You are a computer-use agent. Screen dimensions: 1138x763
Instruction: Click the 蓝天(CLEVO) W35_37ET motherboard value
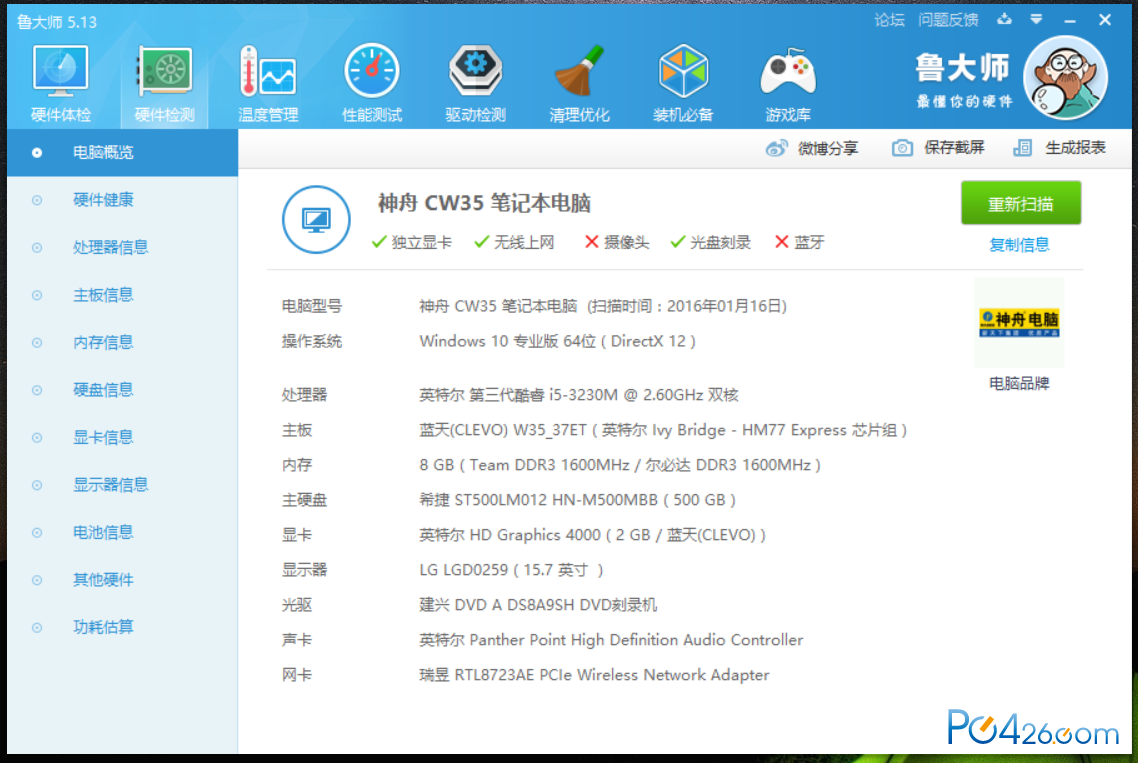point(663,431)
